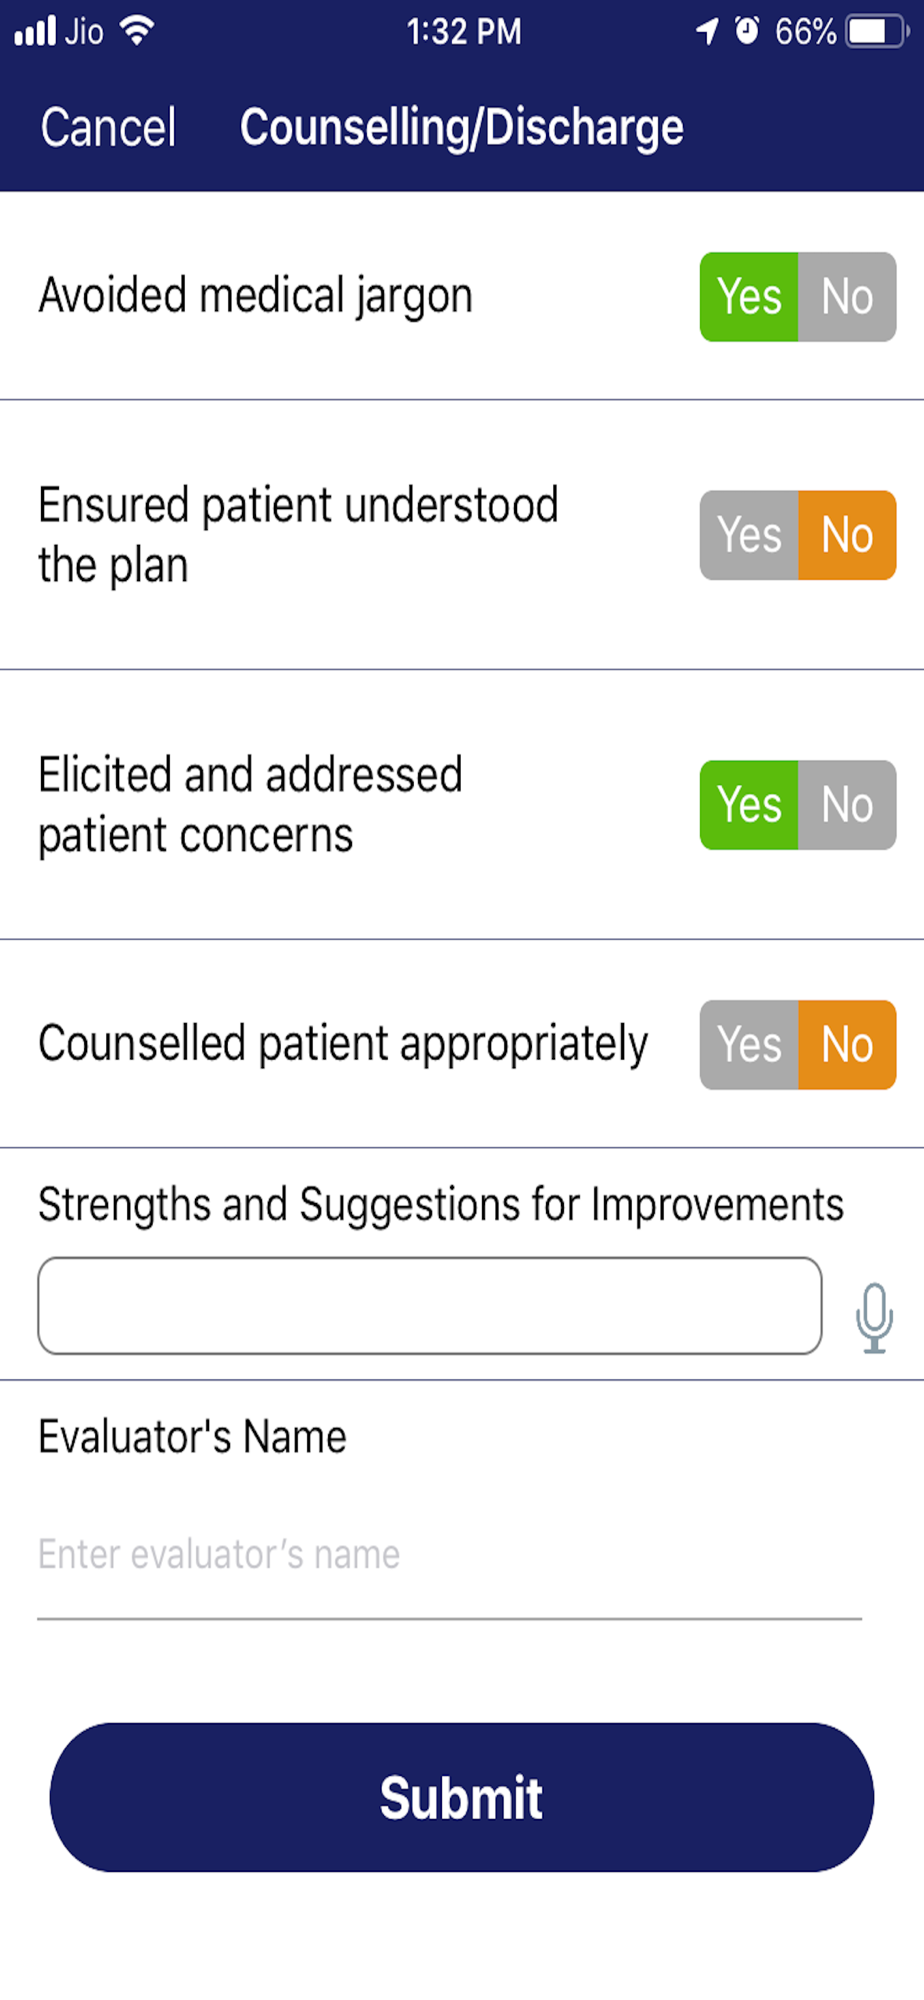Tap the Counselling/Discharge header title
This screenshot has width=924, height=2000.
[x=462, y=128]
